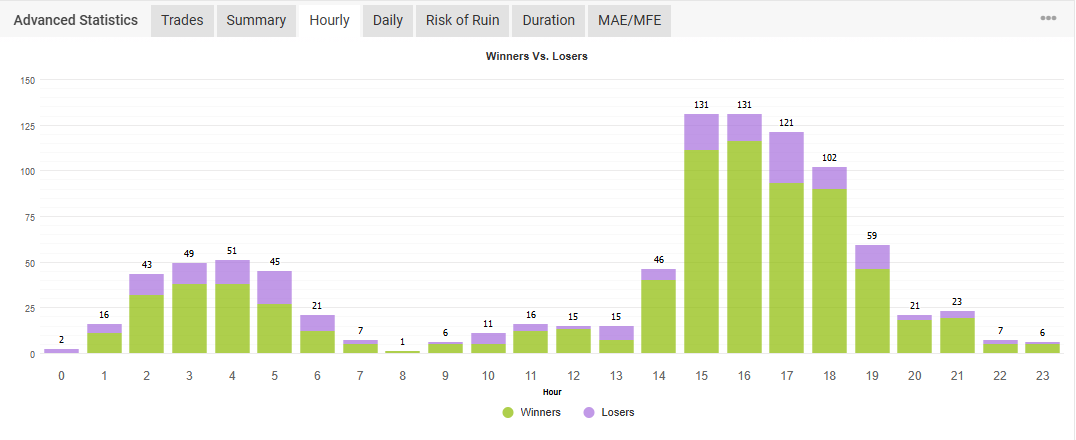This screenshot has height=440, width=1076.
Task: Open the Risk of Ruin tab
Action: pyautogui.click(x=463, y=21)
